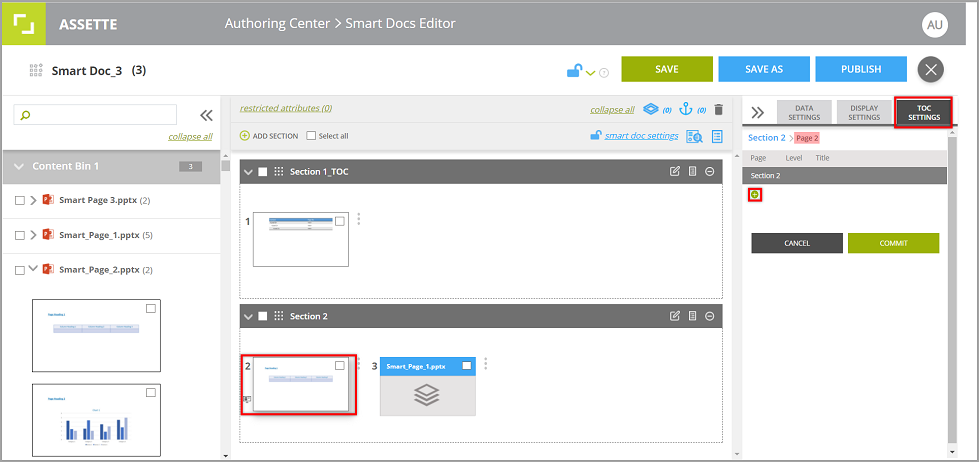The height and width of the screenshot is (462, 979).
Task: Click the Content Bin 1 count badge
Action: tap(190, 167)
